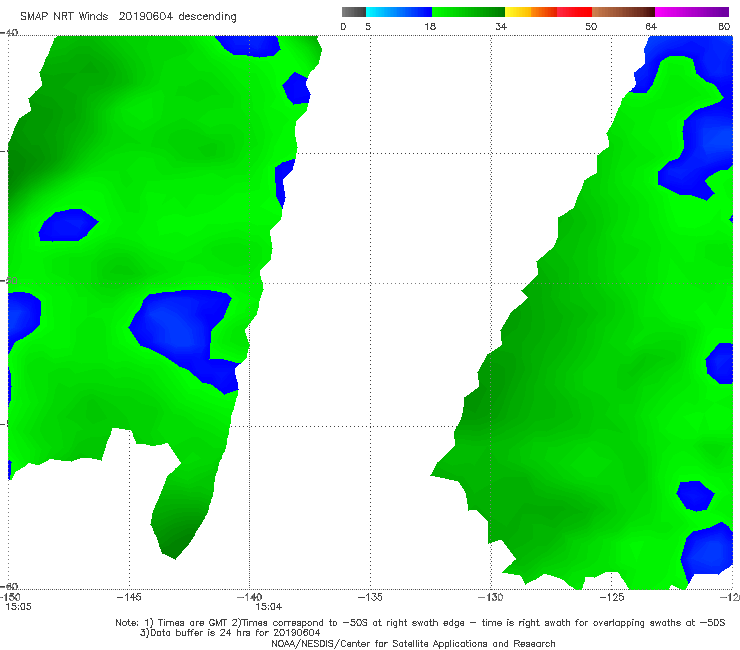Pick the gray segment of the color bar
The width and height of the screenshot is (740, 650).
click(354, 12)
